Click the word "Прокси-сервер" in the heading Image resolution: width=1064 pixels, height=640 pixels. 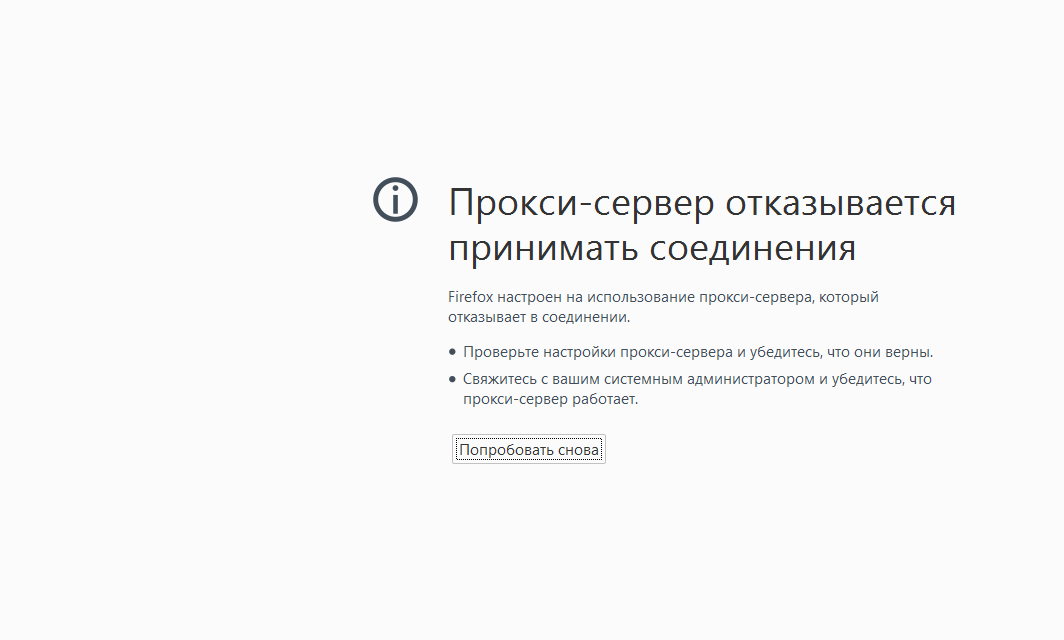(581, 203)
